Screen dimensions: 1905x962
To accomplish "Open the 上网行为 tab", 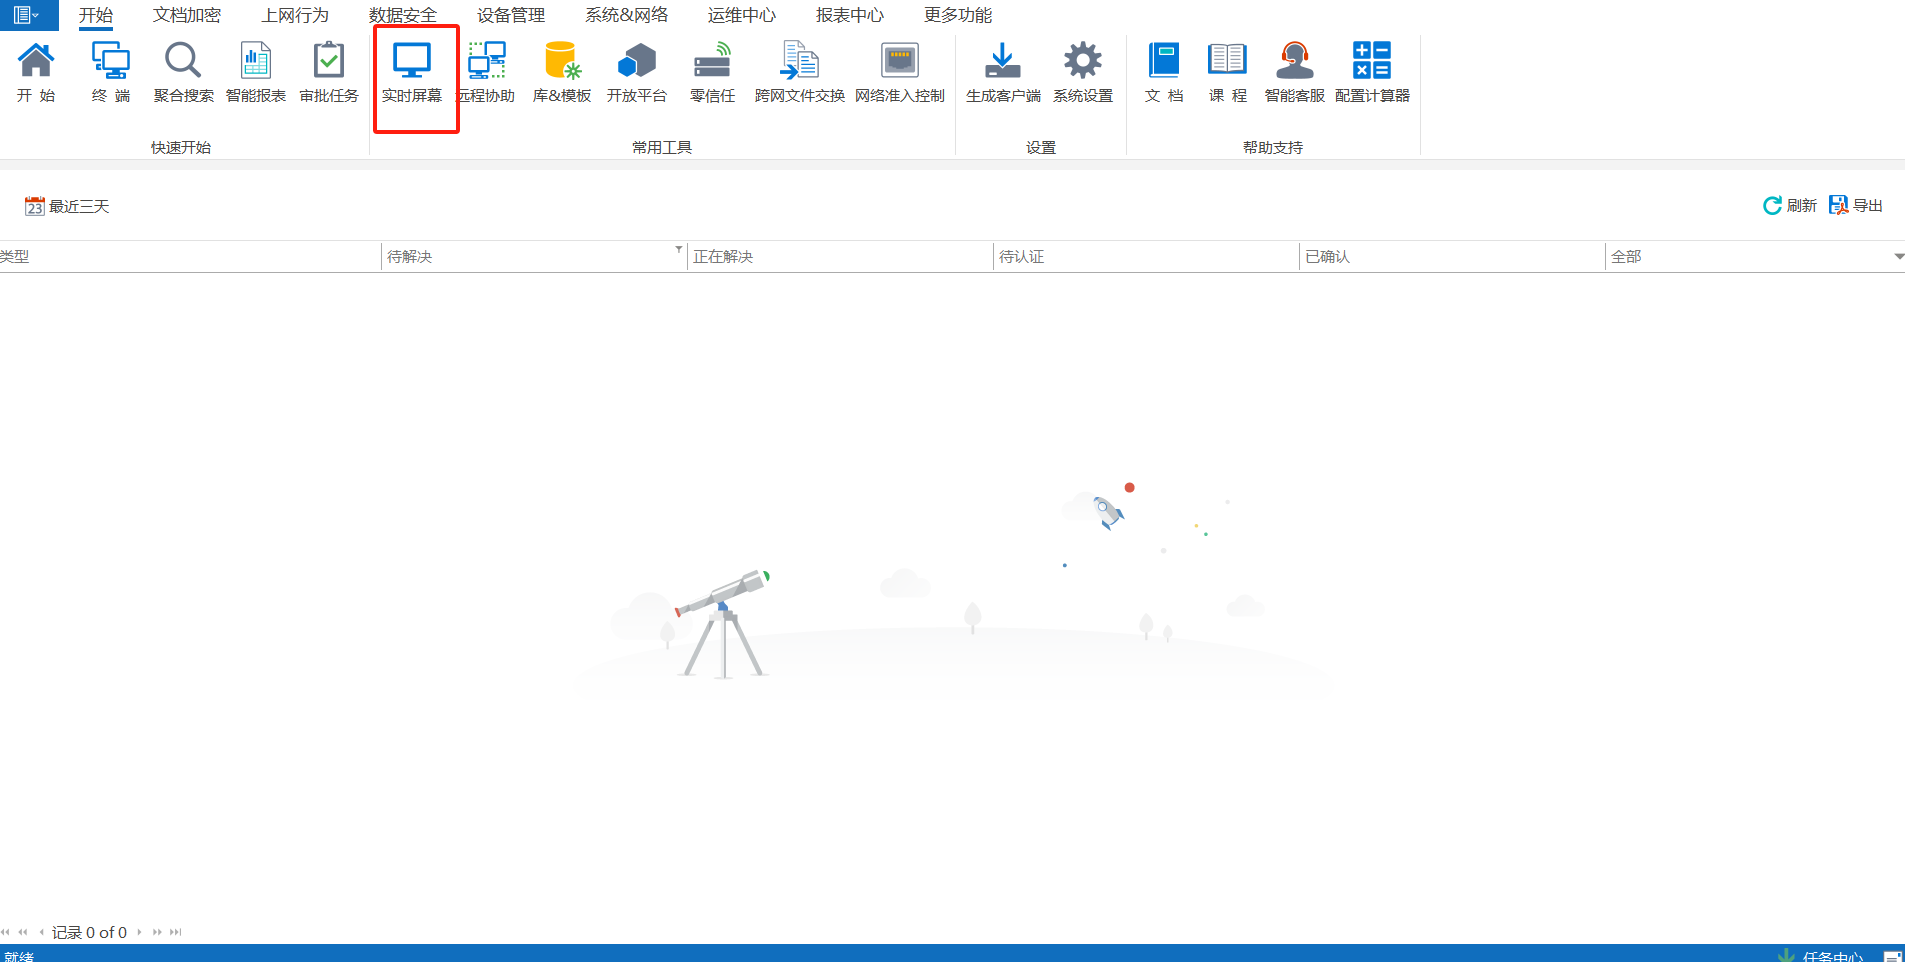I will [x=295, y=15].
